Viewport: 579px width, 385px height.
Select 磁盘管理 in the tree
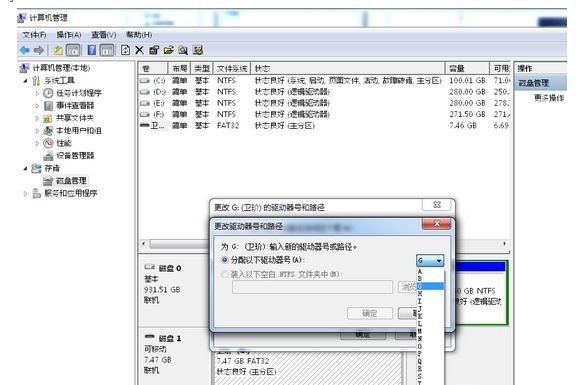(71, 181)
